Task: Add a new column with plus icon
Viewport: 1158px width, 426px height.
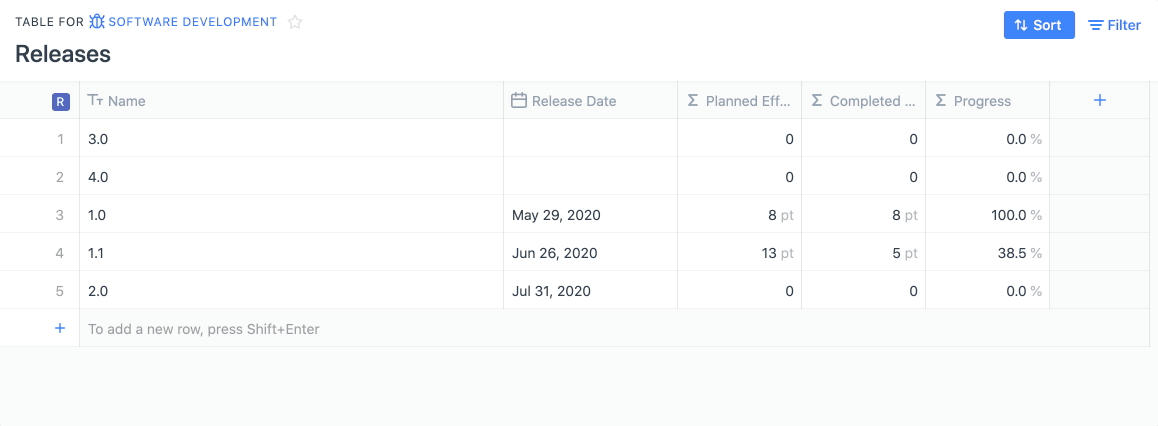Action: tap(1100, 100)
